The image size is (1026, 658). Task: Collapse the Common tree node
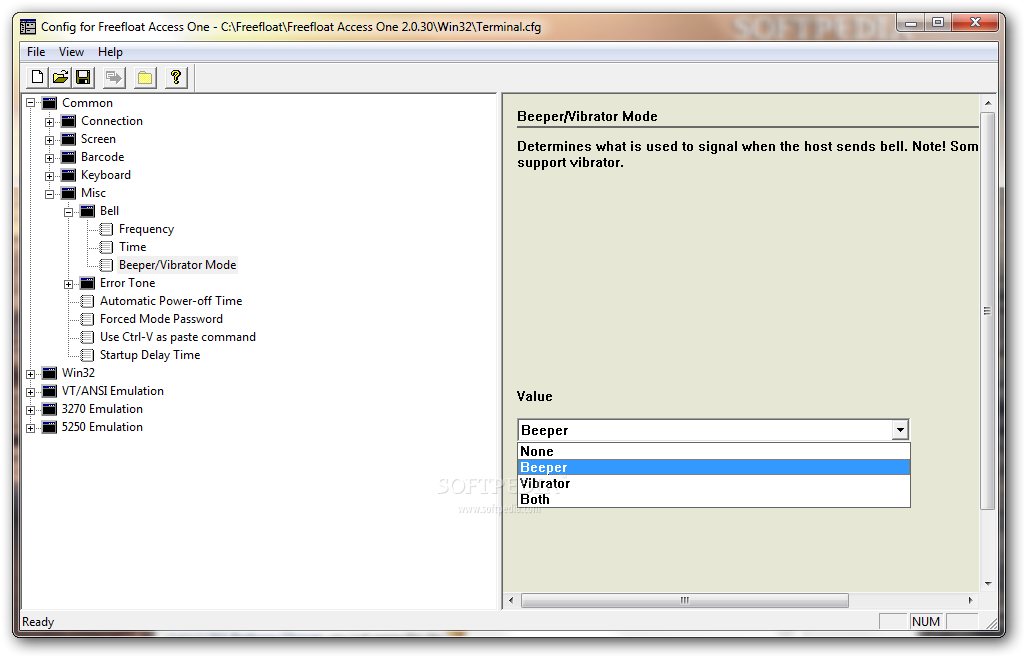coord(30,103)
